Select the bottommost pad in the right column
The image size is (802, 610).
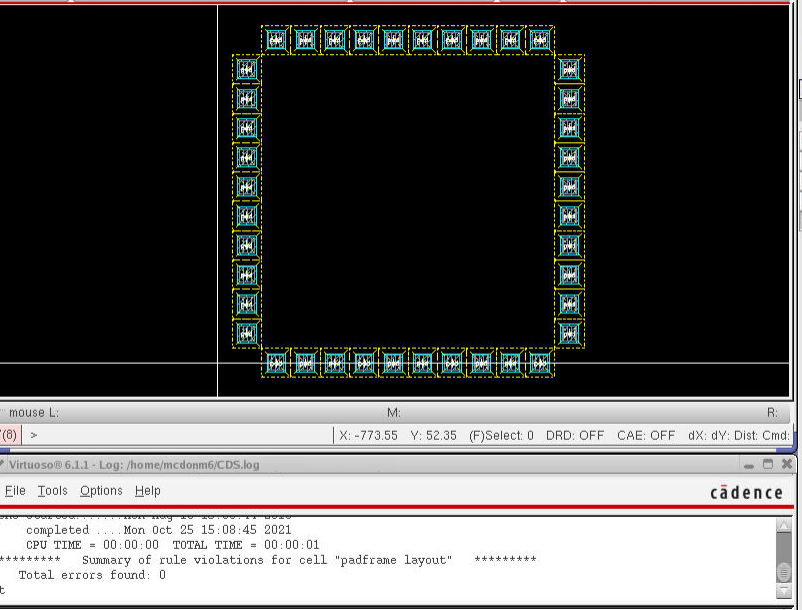pos(569,334)
